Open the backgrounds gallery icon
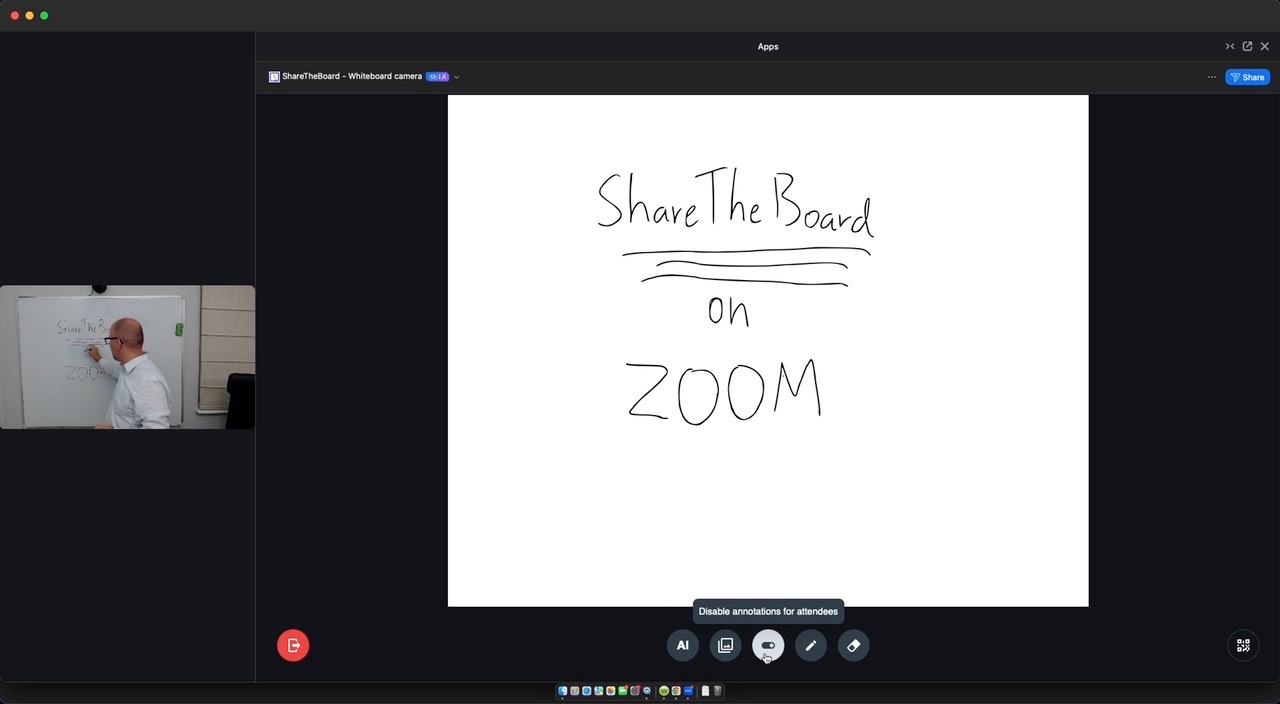This screenshot has width=1280, height=704. (725, 645)
